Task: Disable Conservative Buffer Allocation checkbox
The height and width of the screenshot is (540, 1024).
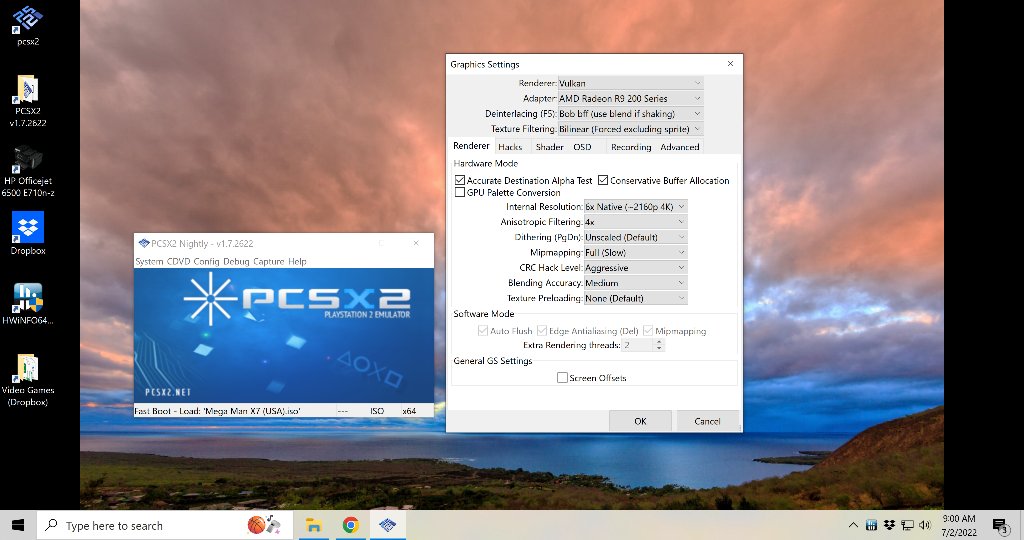Action: coord(603,180)
